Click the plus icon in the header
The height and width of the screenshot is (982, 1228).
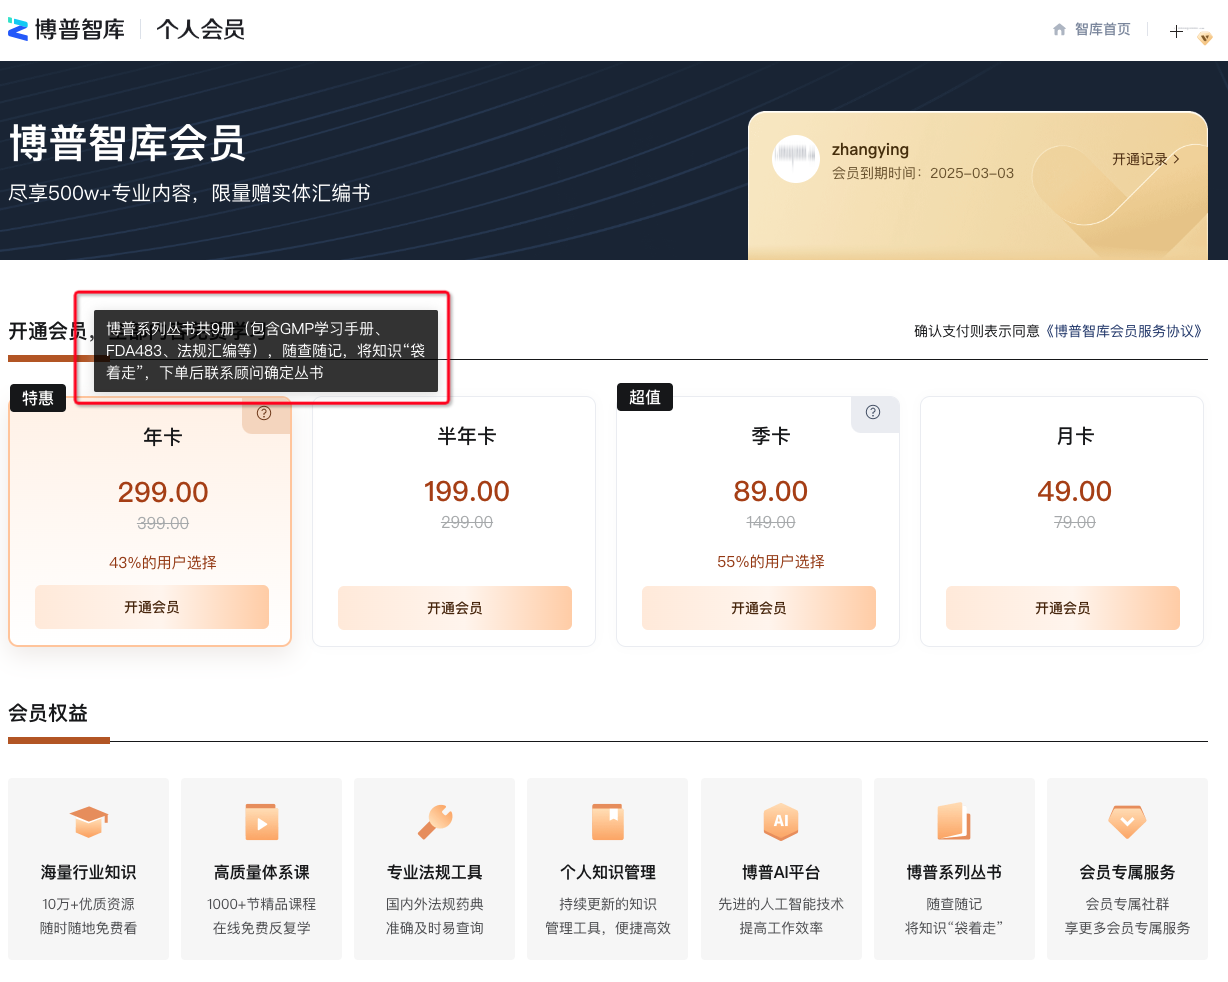click(1177, 31)
